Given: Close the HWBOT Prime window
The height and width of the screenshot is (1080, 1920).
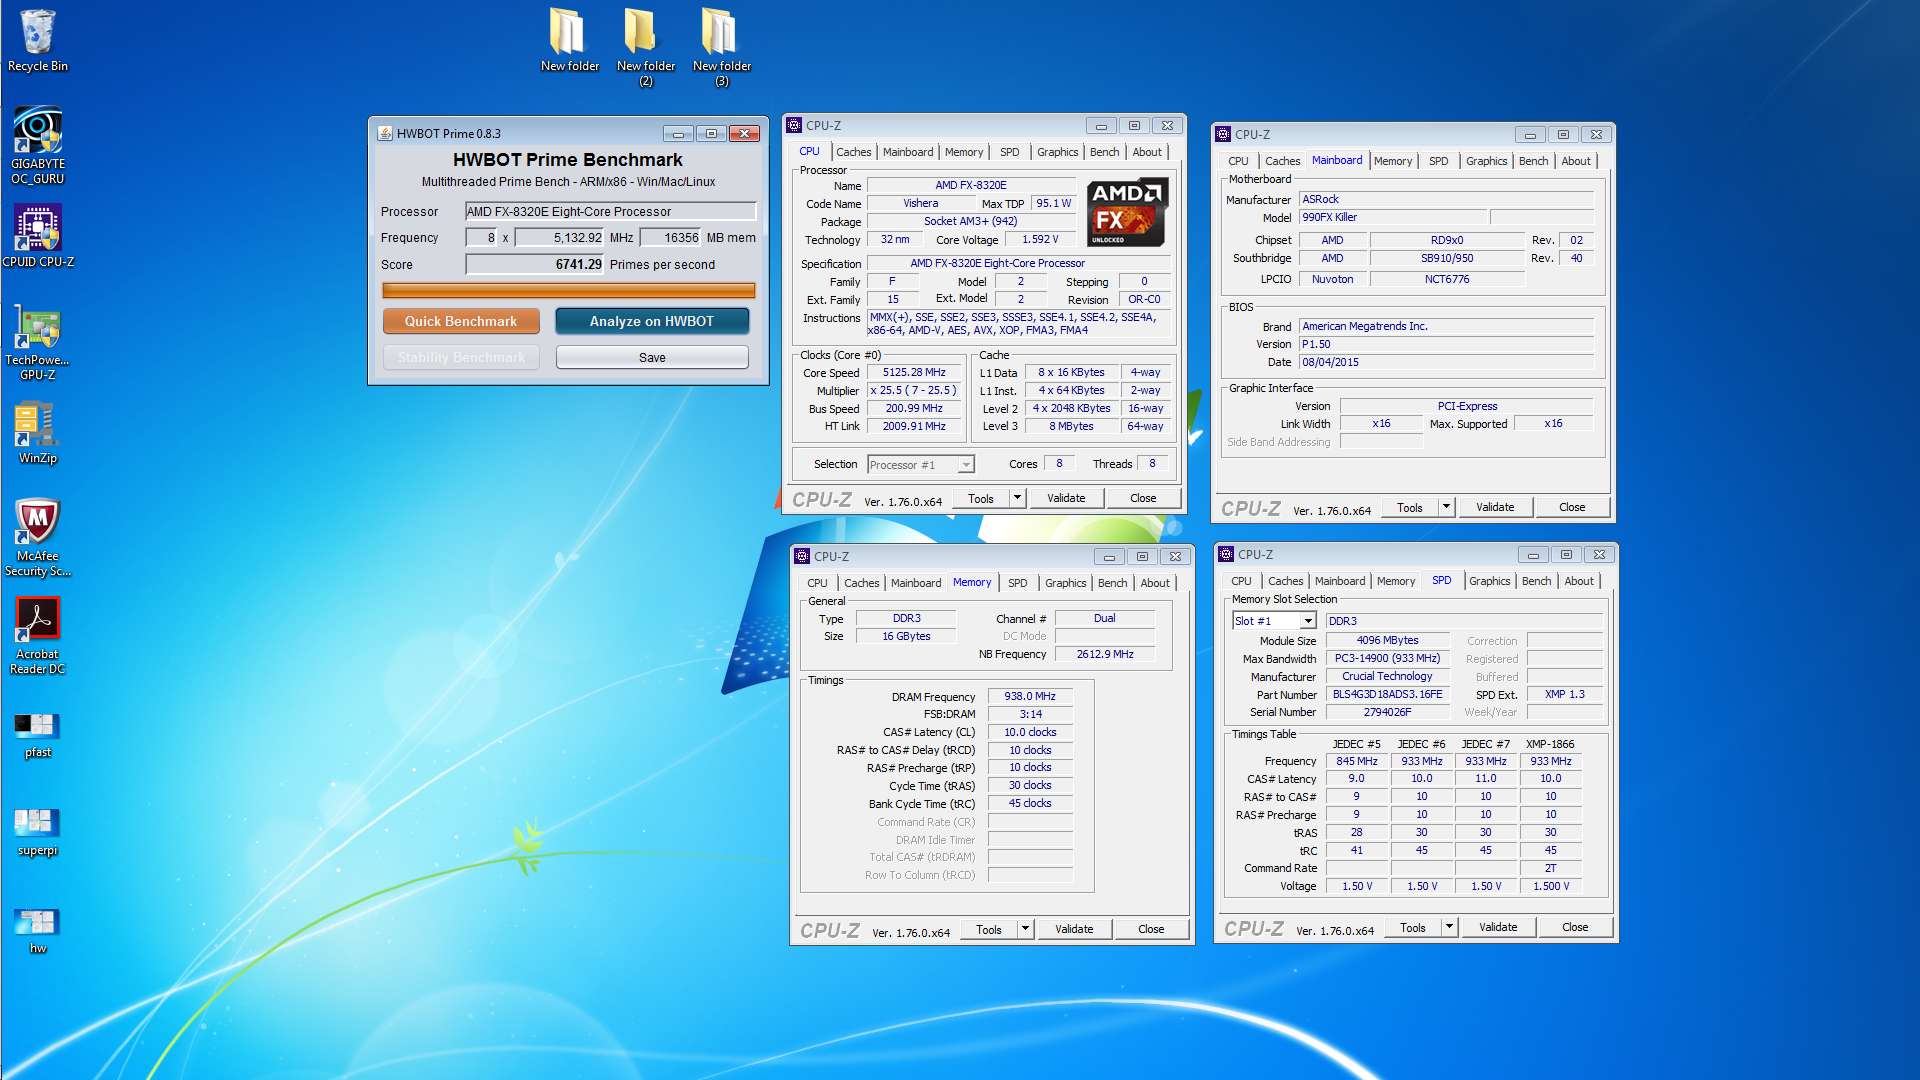Looking at the screenshot, I should tap(744, 133).
